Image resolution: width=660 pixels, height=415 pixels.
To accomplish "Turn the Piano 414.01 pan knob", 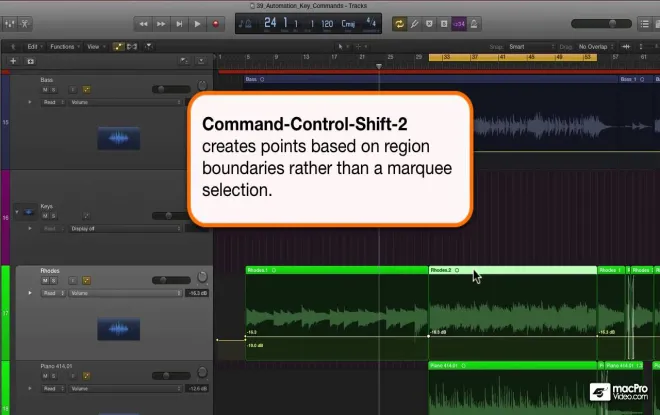I will pyautogui.click(x=202, y=372).
